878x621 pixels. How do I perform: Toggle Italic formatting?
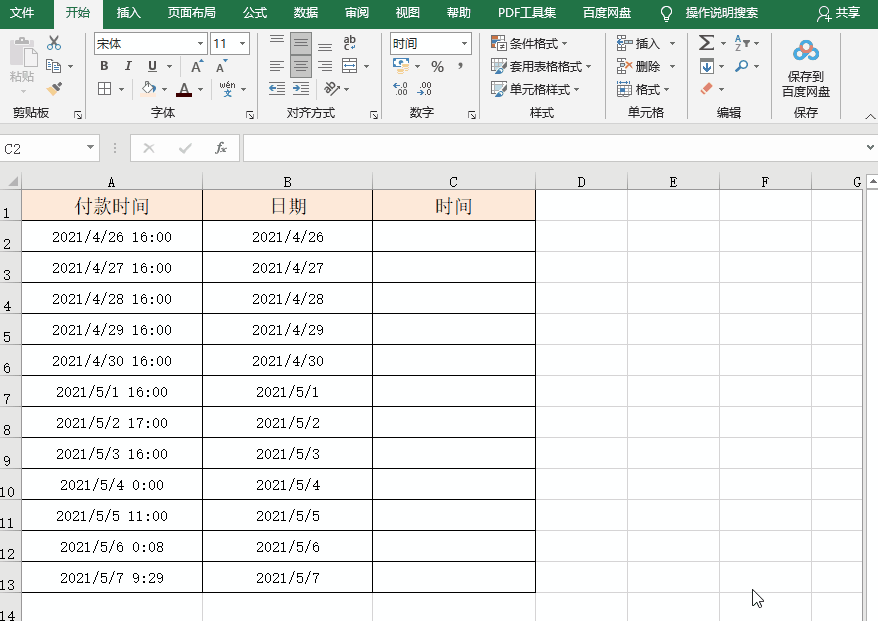pyautogui.click(x=128, y=66)
